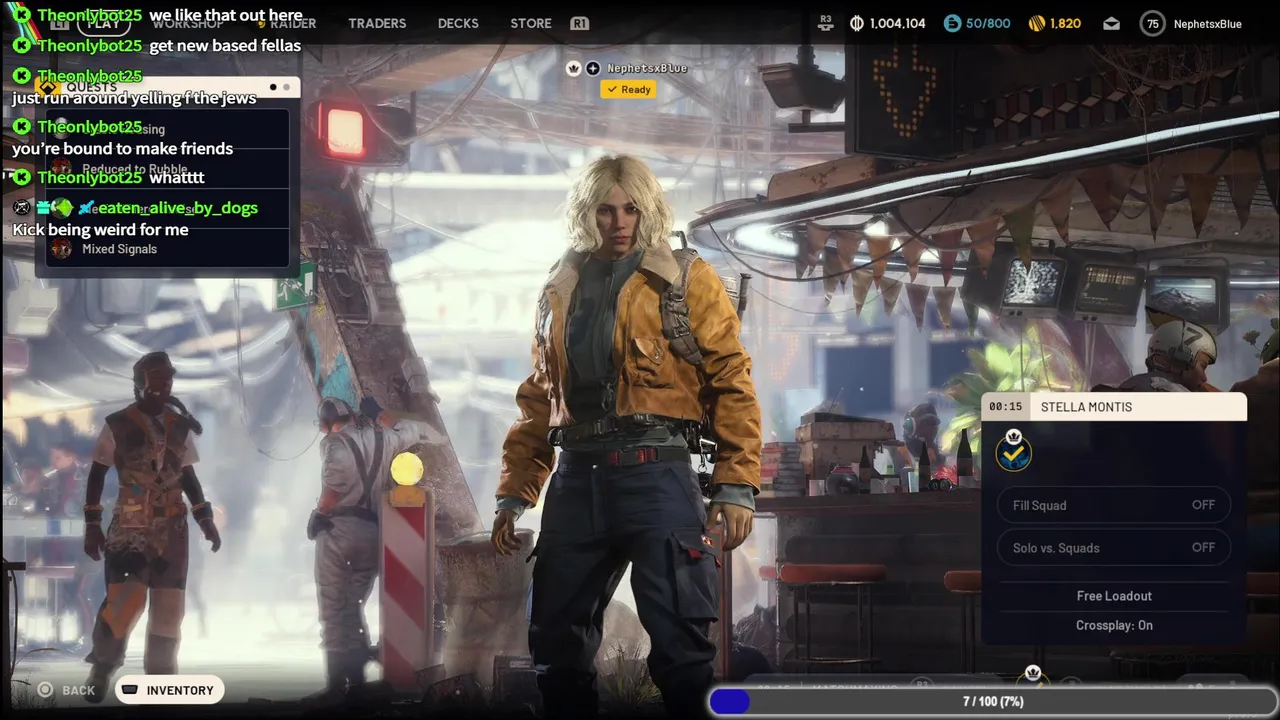Click the STELLA MONTIS map title
This screenshot has height=720, width=1280.
click(x=1086, y=407)
